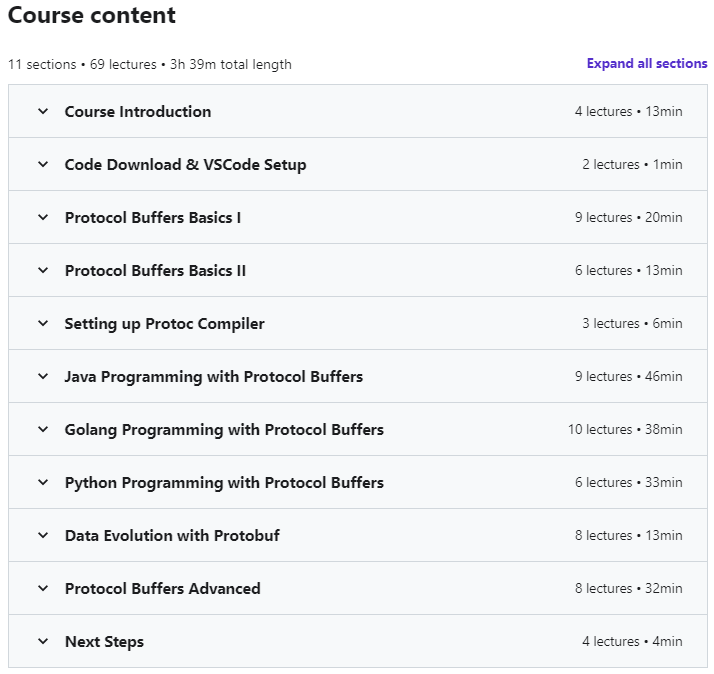
Task: Click chevron icon beside Protocol Buffers Basics II
Action: [x=43, y=270]
